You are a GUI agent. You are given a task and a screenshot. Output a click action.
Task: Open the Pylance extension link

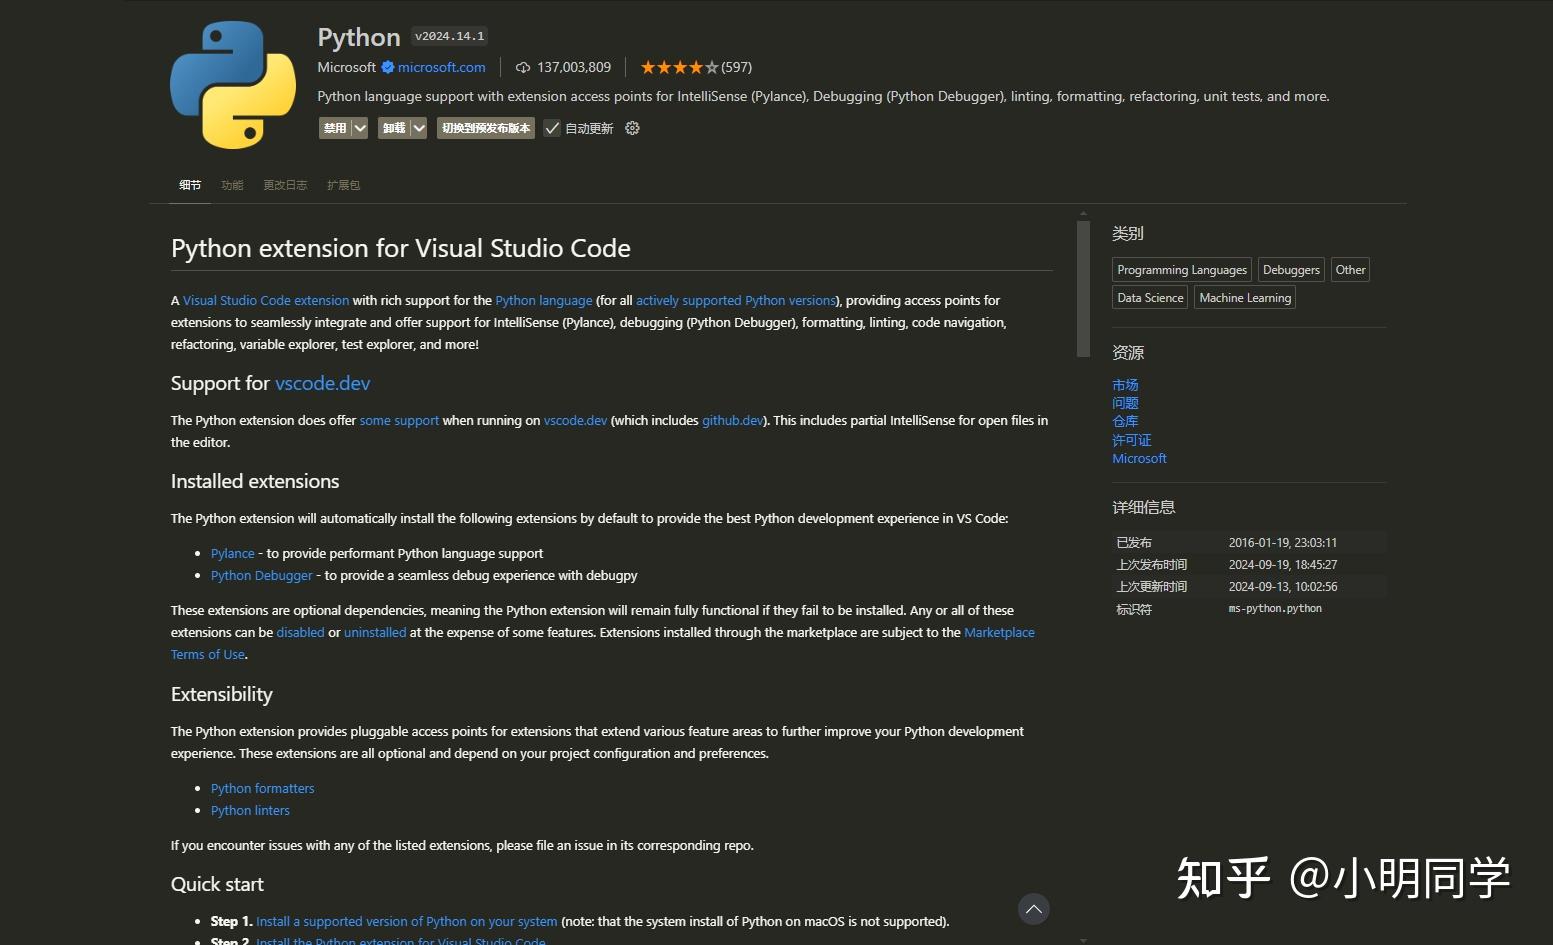(x=232, y=553)
